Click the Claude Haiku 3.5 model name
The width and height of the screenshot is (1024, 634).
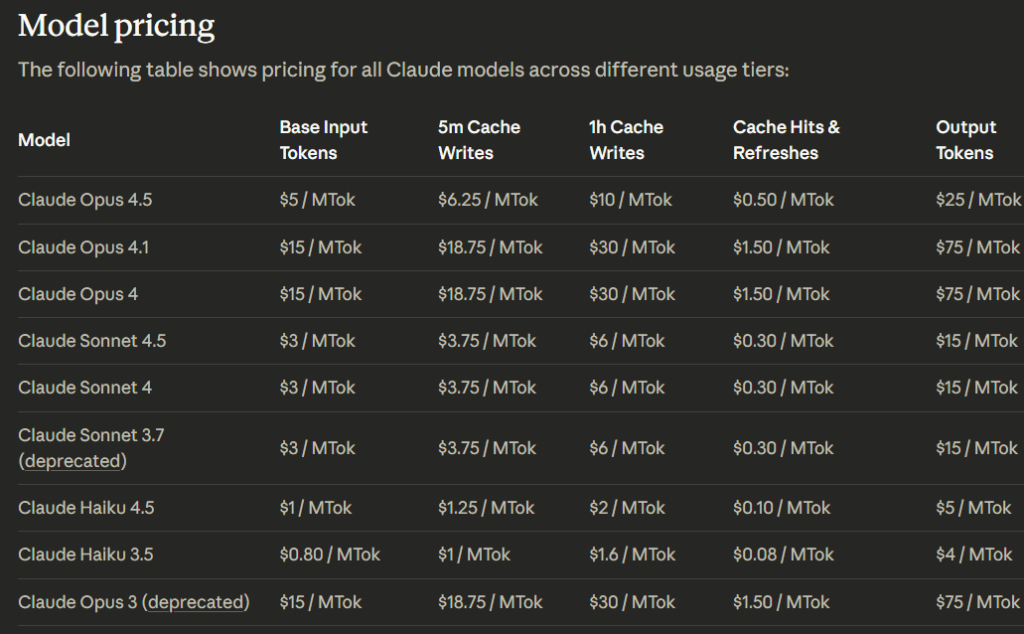(85, 554)
